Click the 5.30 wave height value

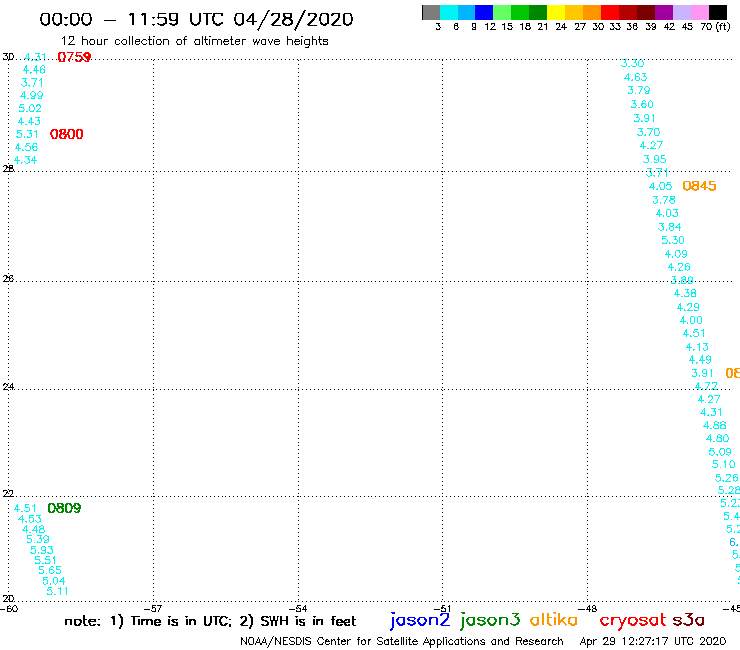673,240
